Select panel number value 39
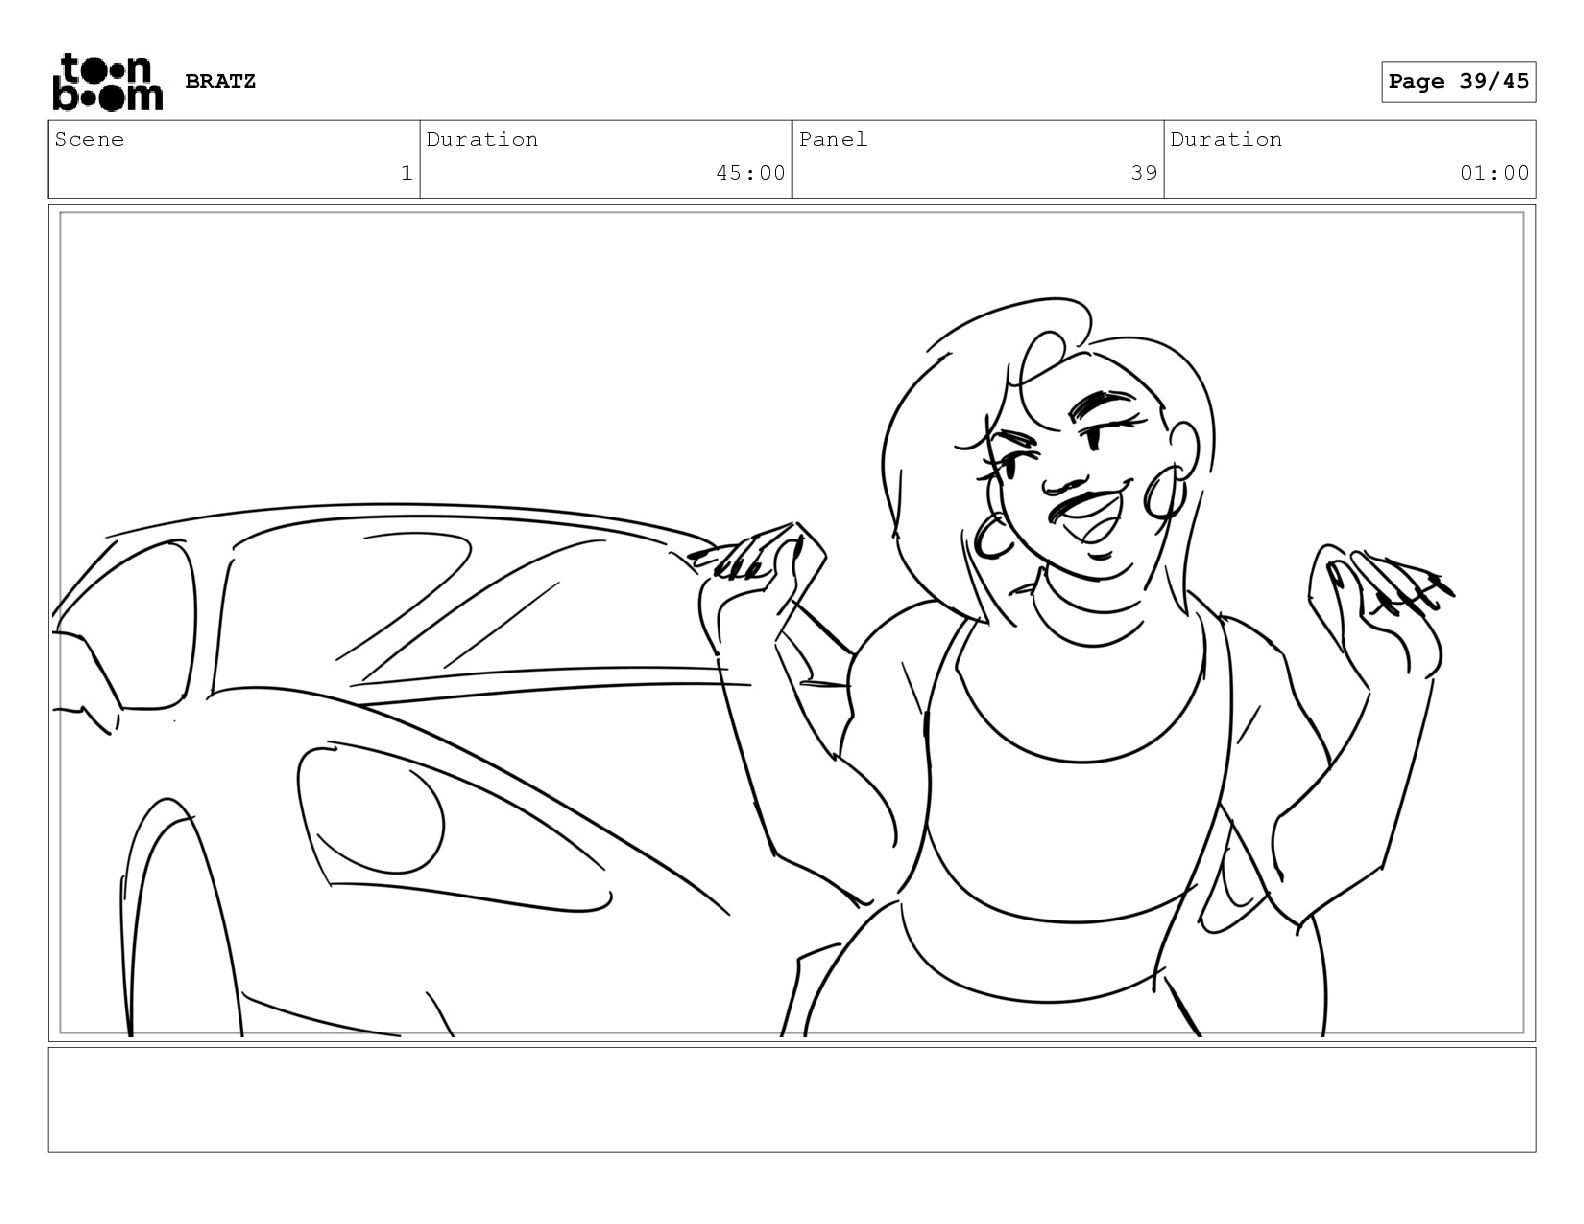Screen dimensions: 1584x1224 click(x=1144, y=173)
